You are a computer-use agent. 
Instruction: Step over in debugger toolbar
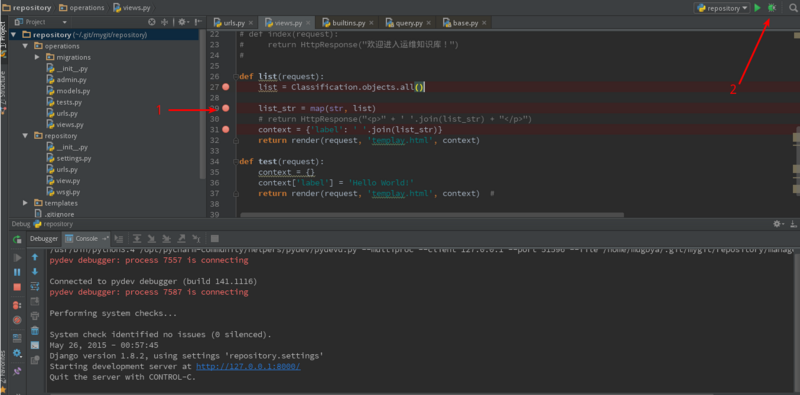[x=137, y=238]
